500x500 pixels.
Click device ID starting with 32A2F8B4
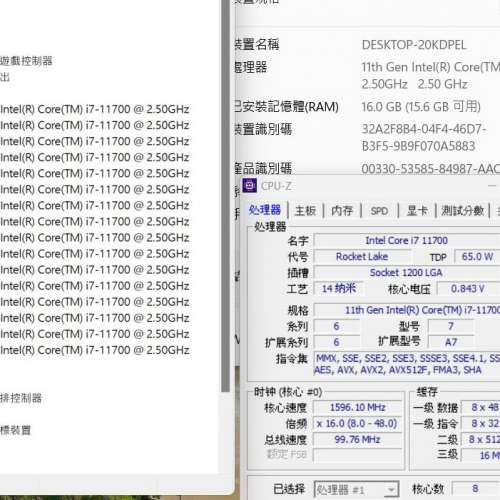(x=424, y=138)
